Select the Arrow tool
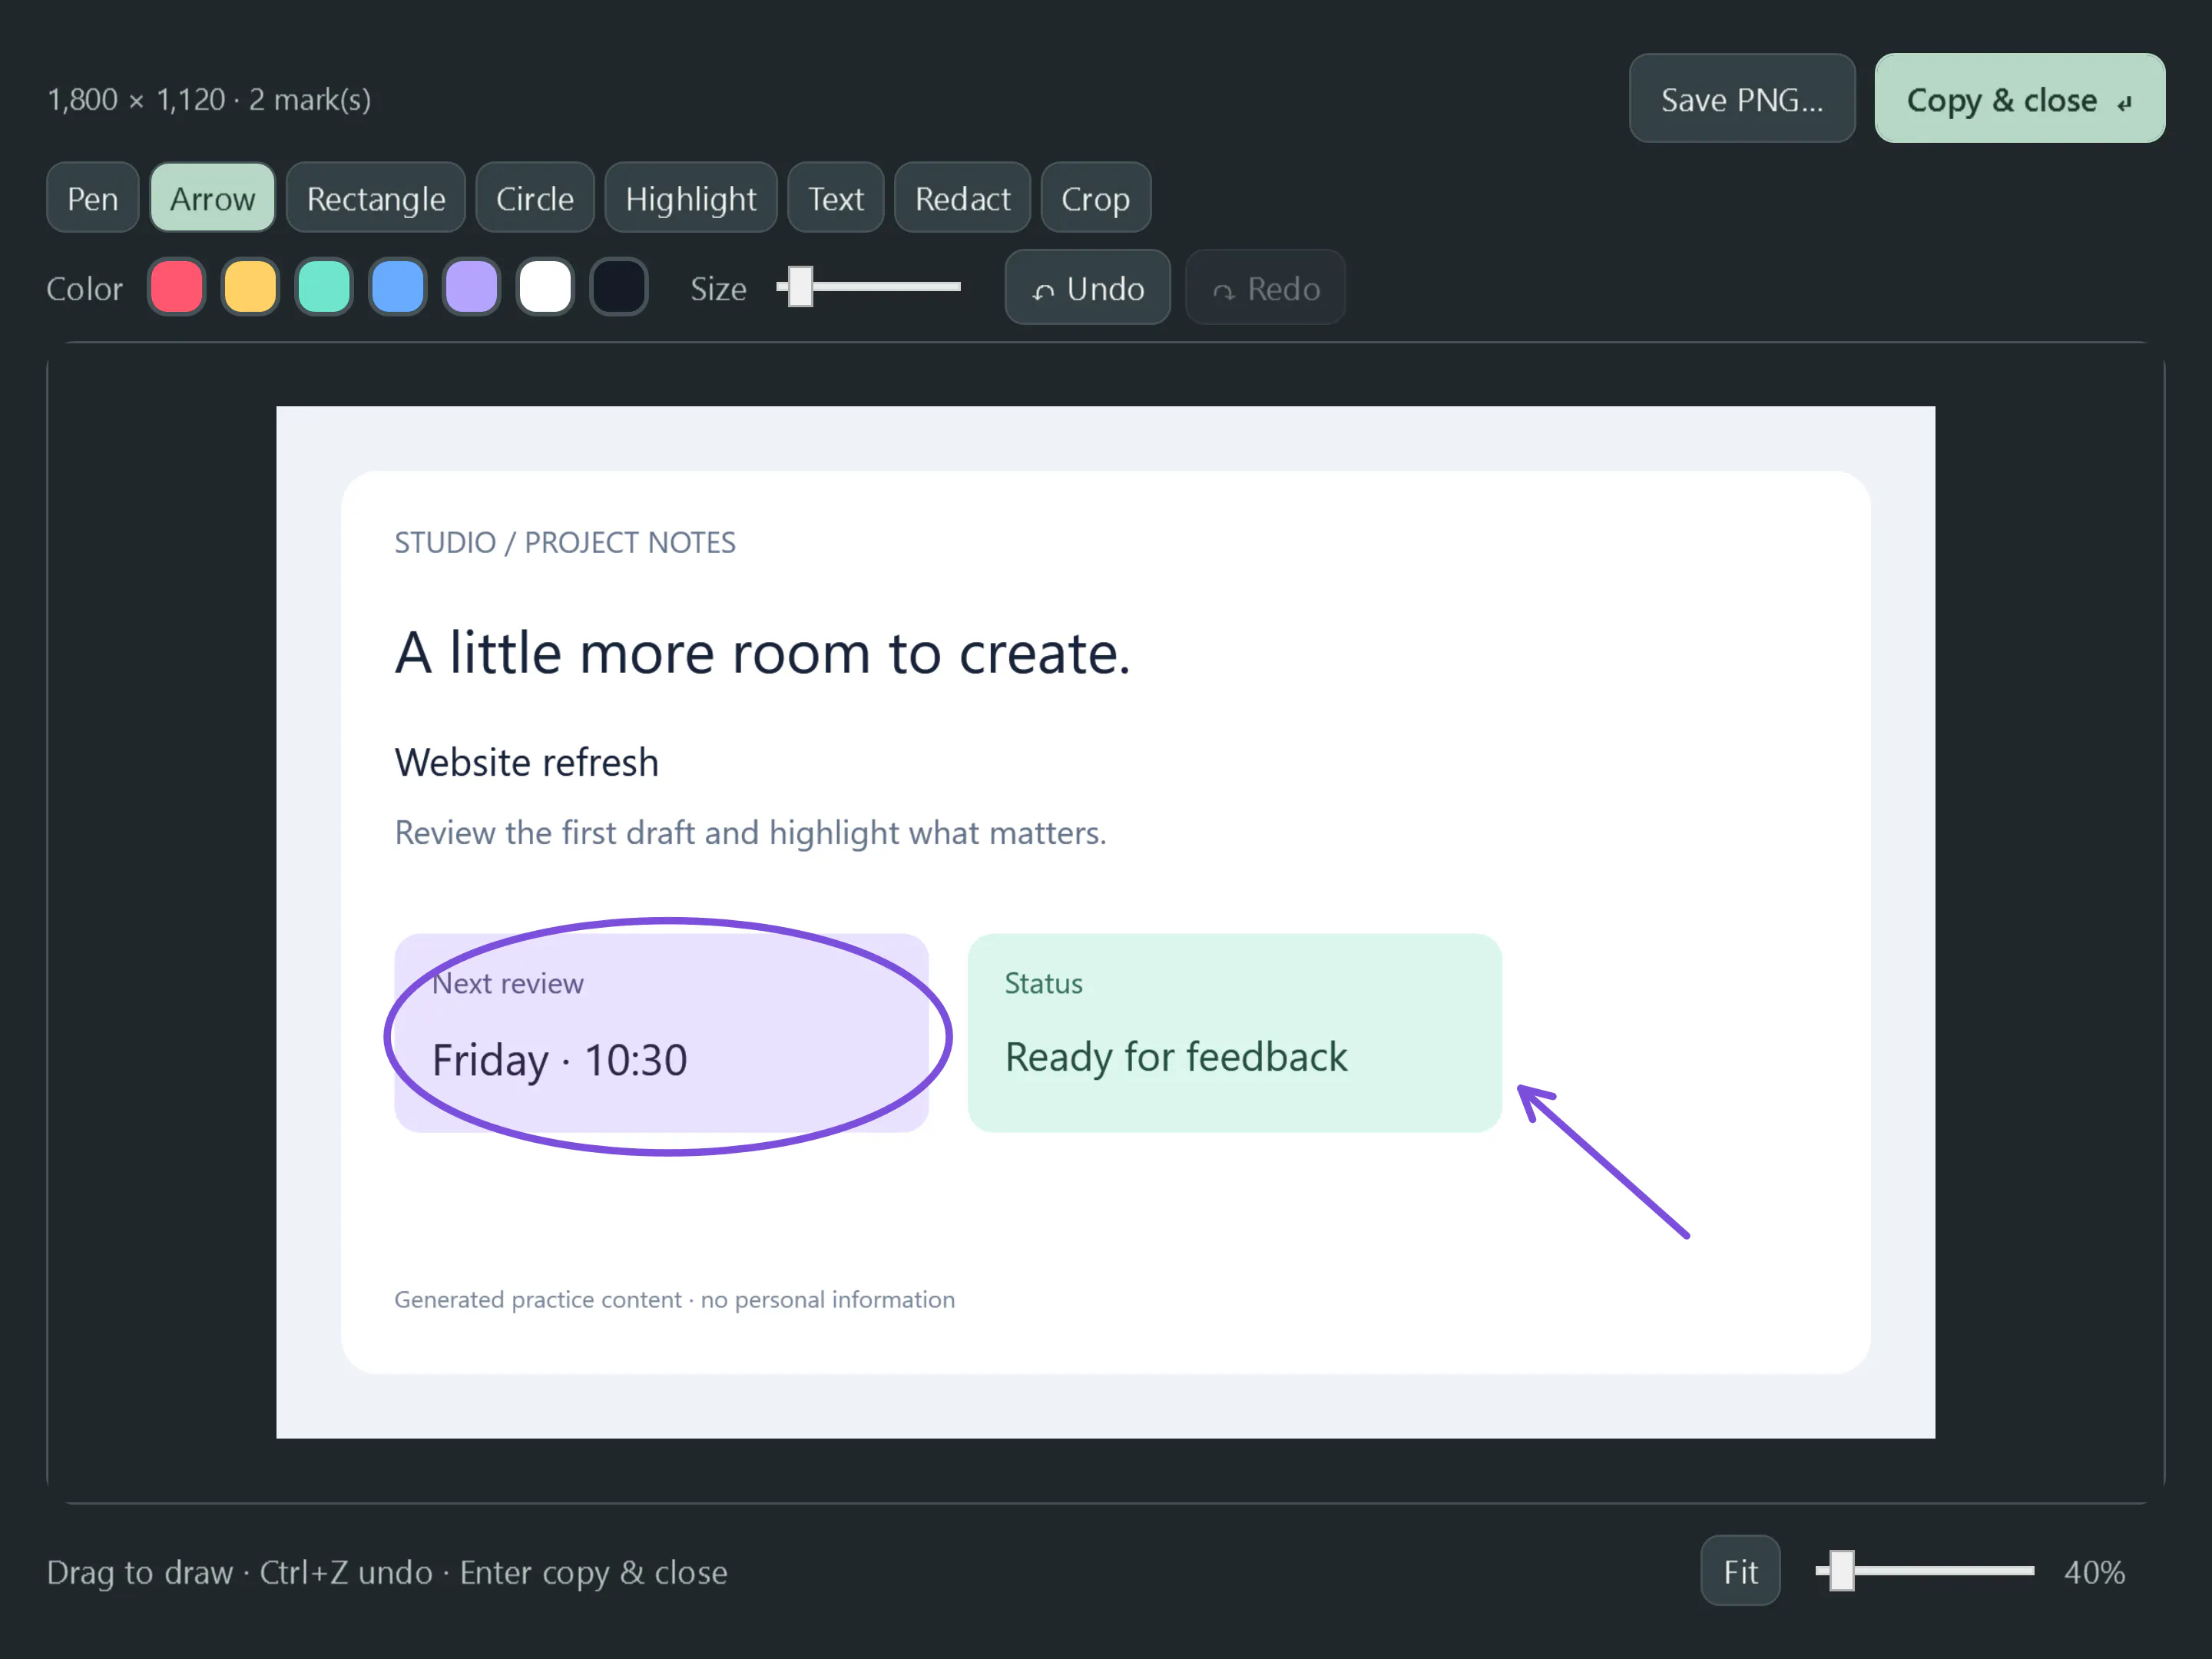Screen dimensions: 2212x1659 tap(212, 198)
